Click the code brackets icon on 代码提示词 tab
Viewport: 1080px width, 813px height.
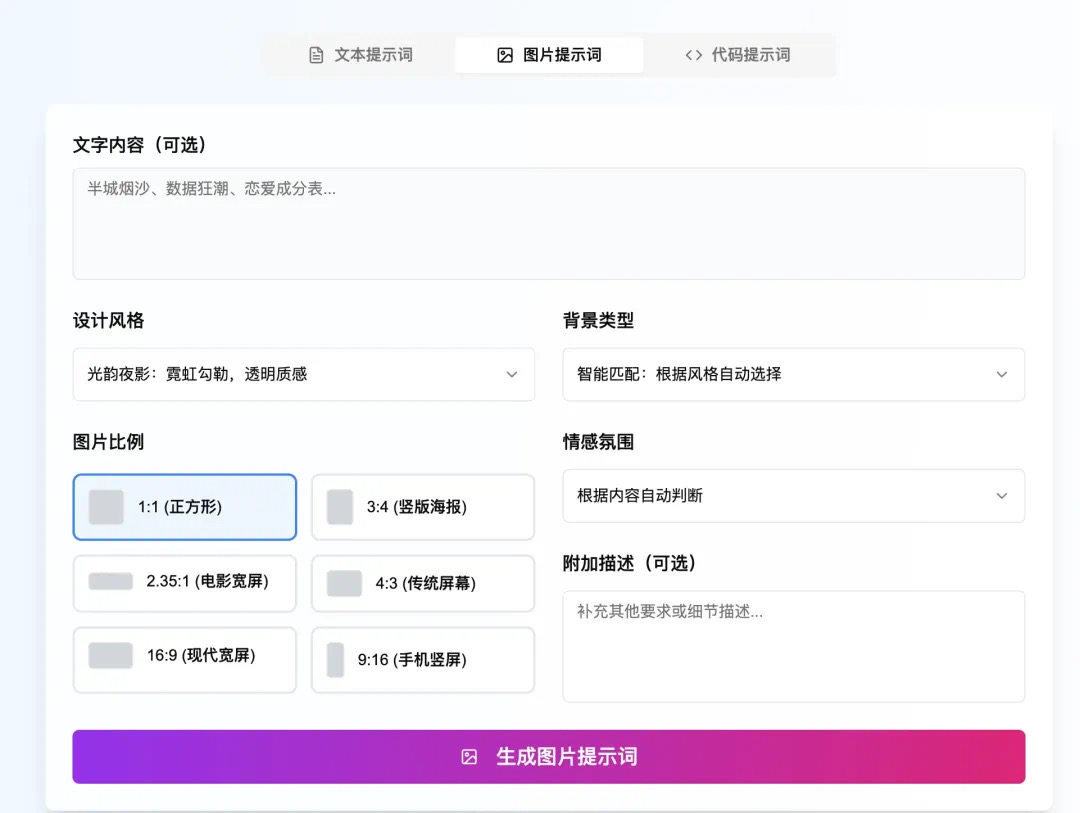click(x=693, y=55)
